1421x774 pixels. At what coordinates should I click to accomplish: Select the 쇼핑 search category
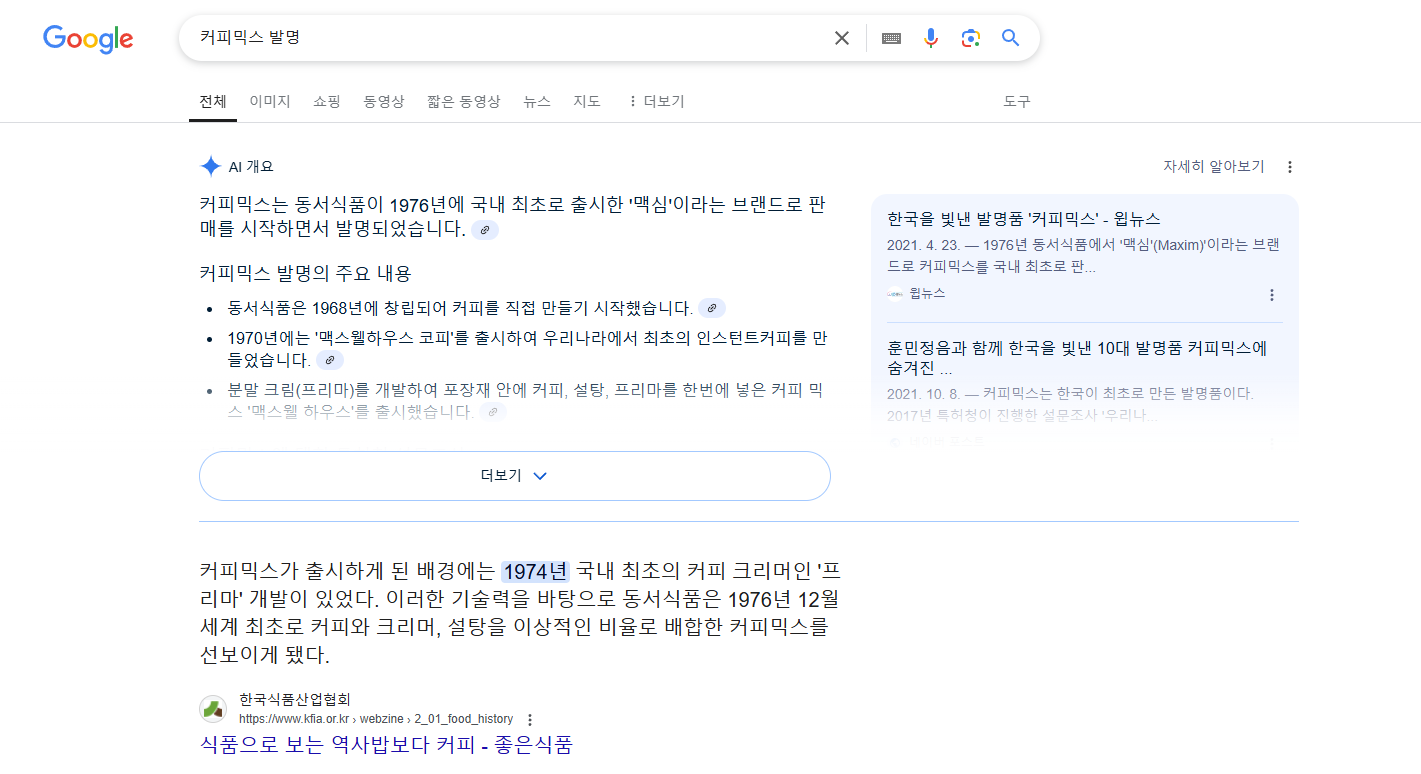tap(326, 101)
